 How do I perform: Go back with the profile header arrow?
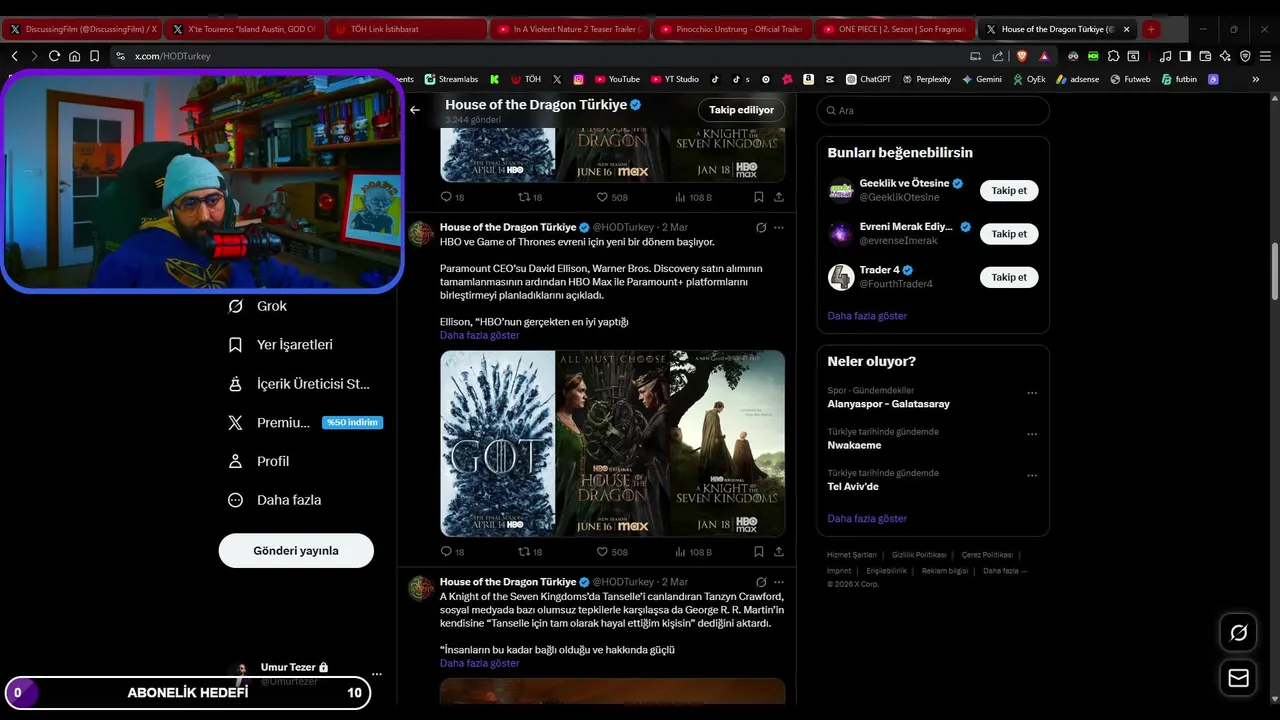point(415,110)
